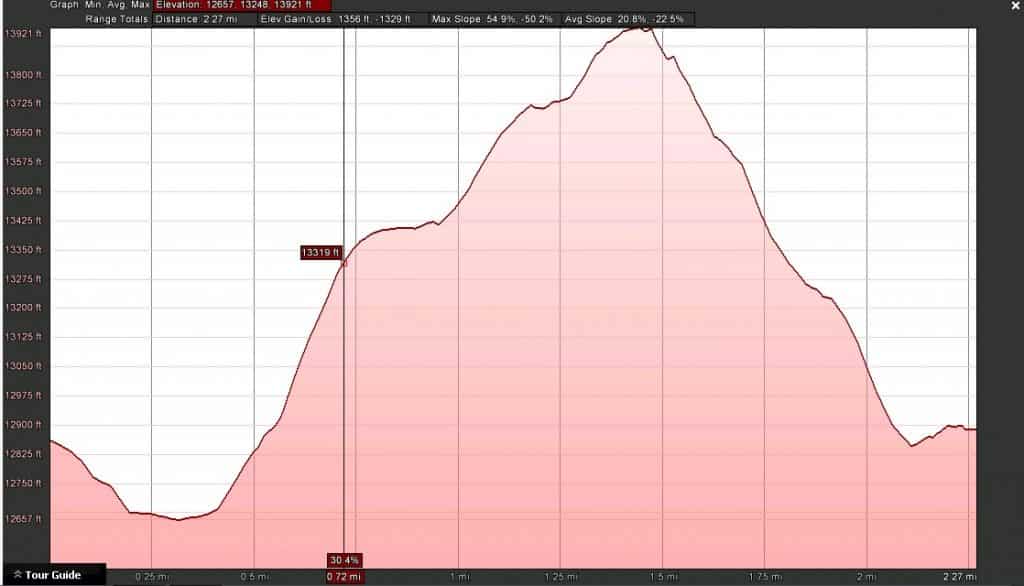Click the 0.72 mi distance marker
The image size is (1024, 586).
[x=343, y=577]
